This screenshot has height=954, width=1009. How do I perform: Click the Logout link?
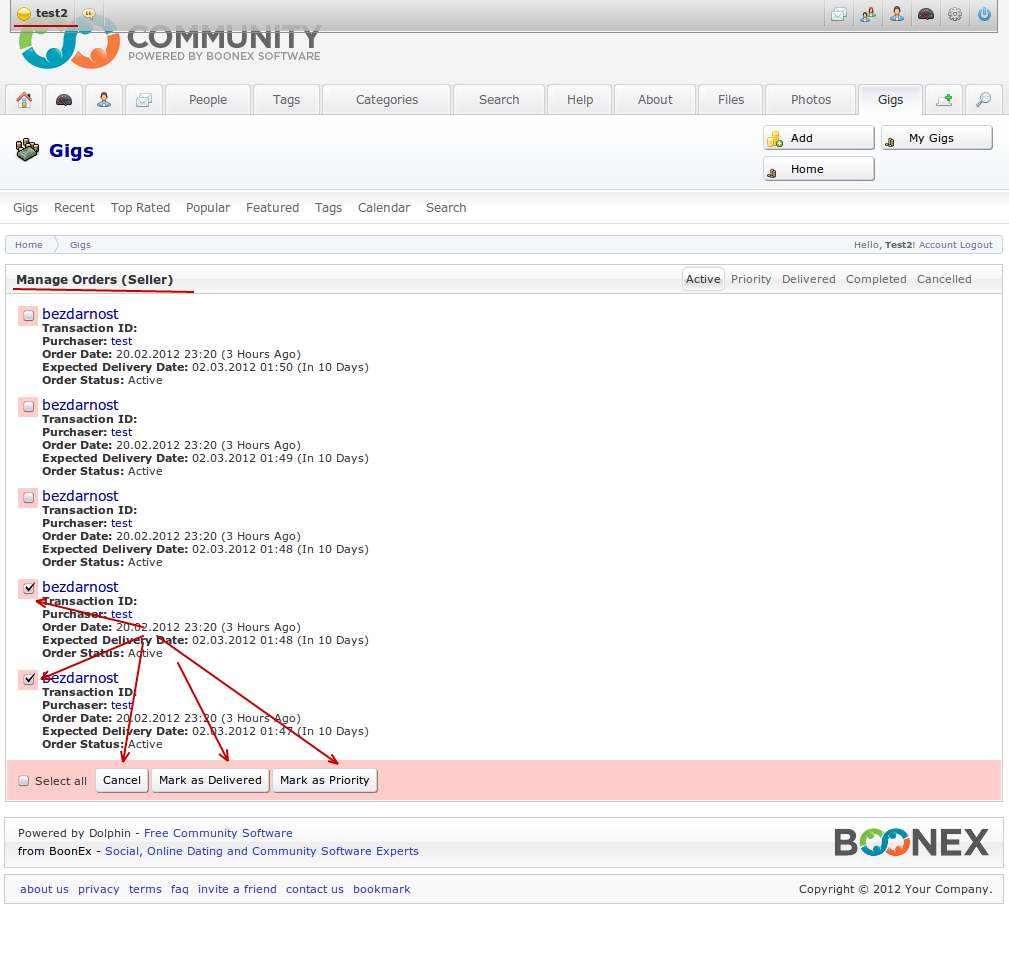click(x=976, y=245)
